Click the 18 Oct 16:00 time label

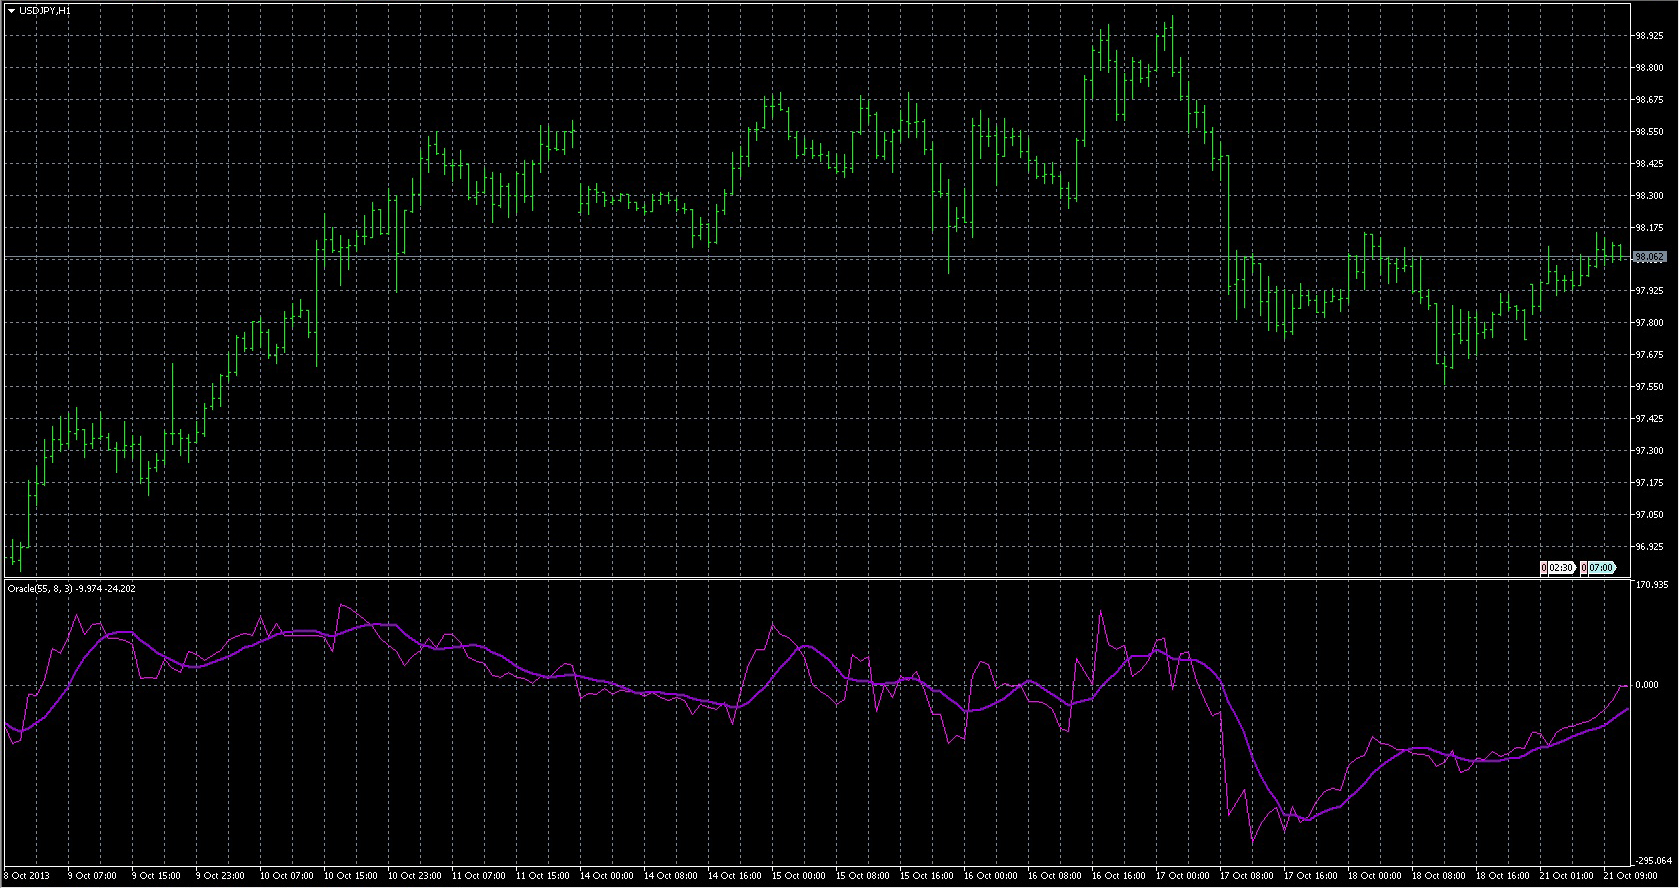click(1502, 876)
